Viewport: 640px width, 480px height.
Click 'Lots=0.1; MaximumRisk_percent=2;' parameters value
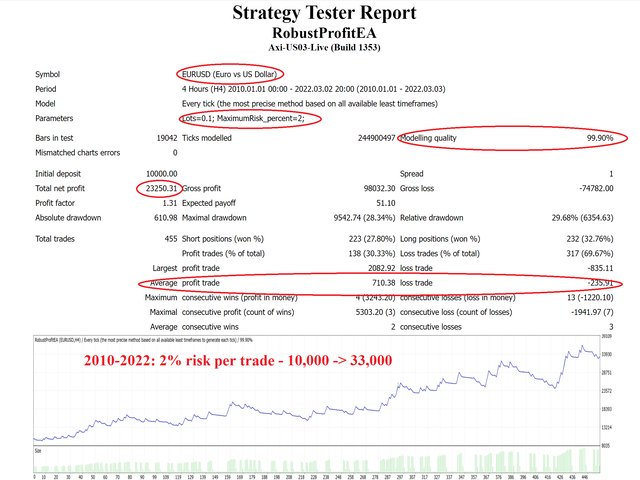pos(243,118)
